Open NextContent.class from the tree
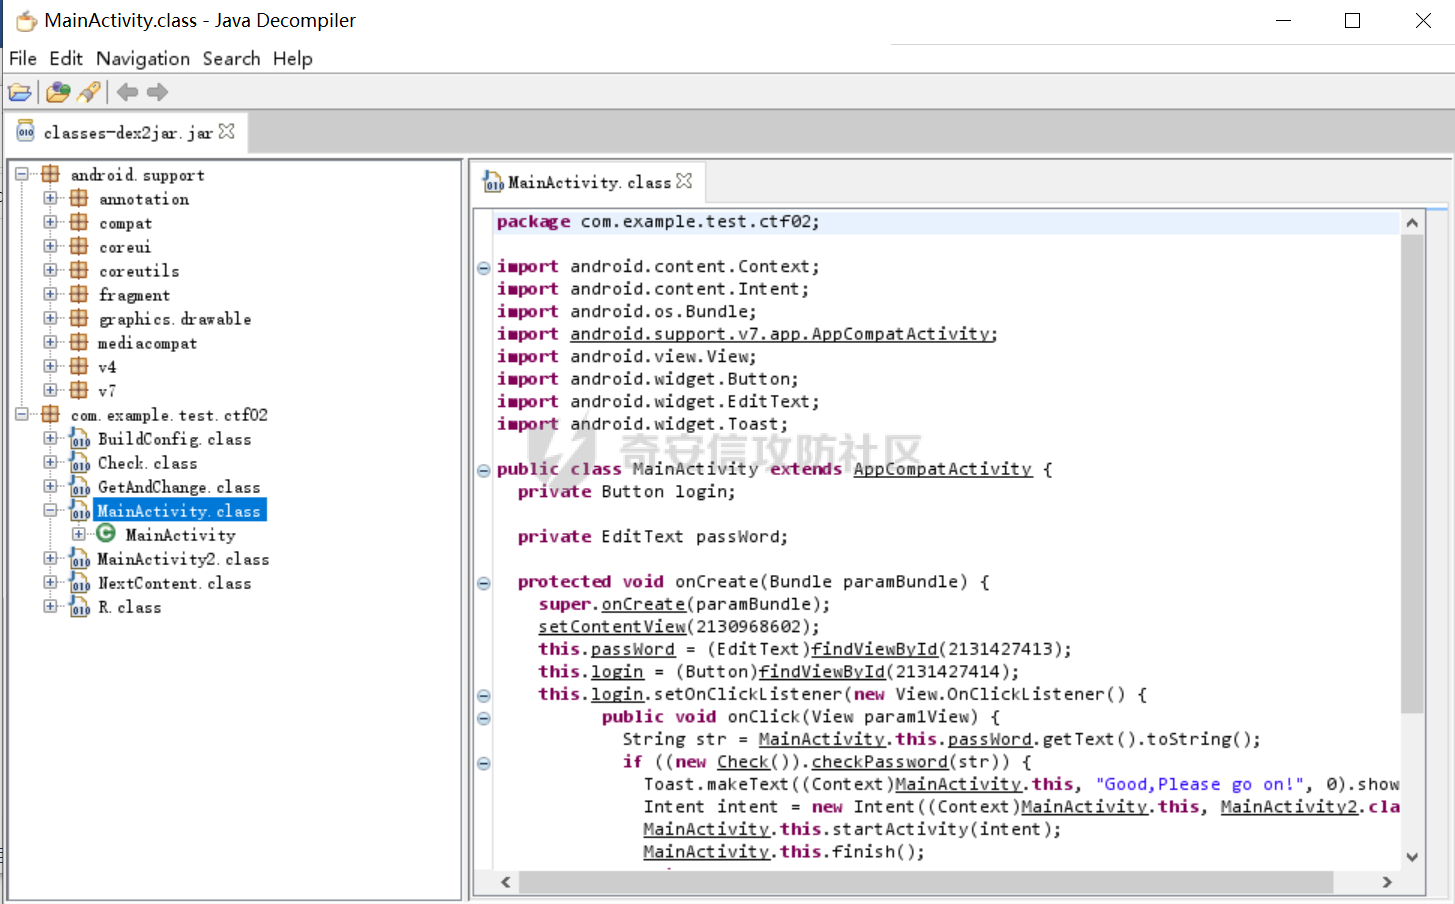This screenshot has width=1455, height=904. click(x=174, y=583)
